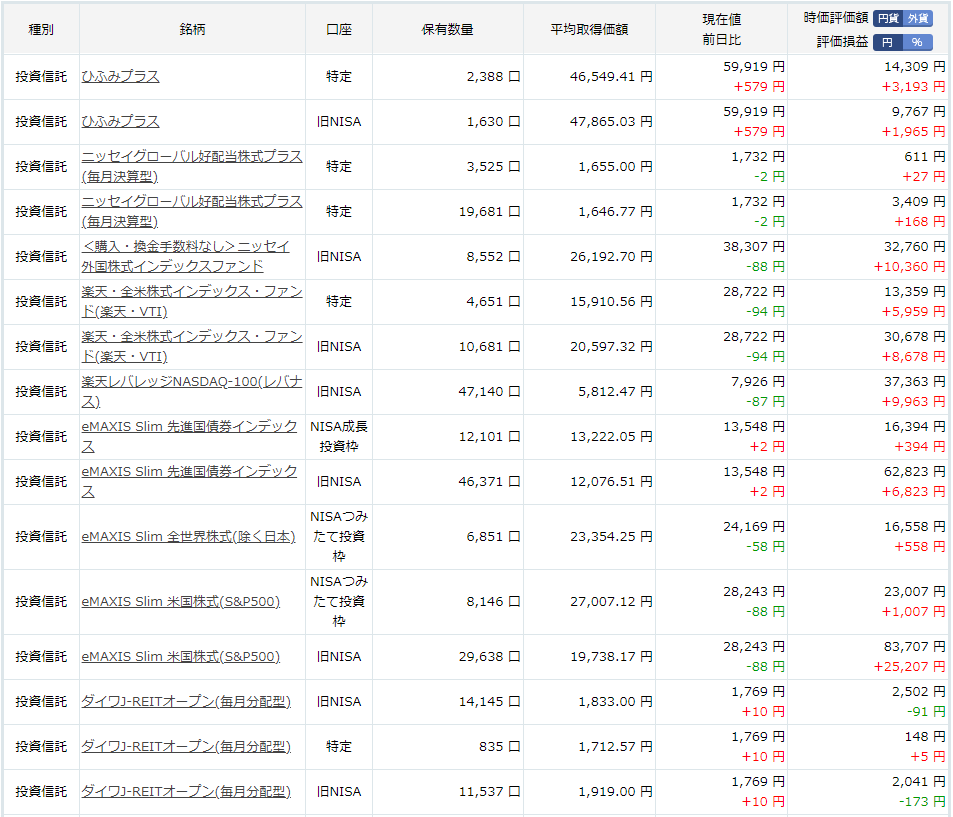Viewport: 953px width, 817px height.
Task: Open 楽天・VTI fund in 旧NISA account
Action: click(x=192, y=346)
